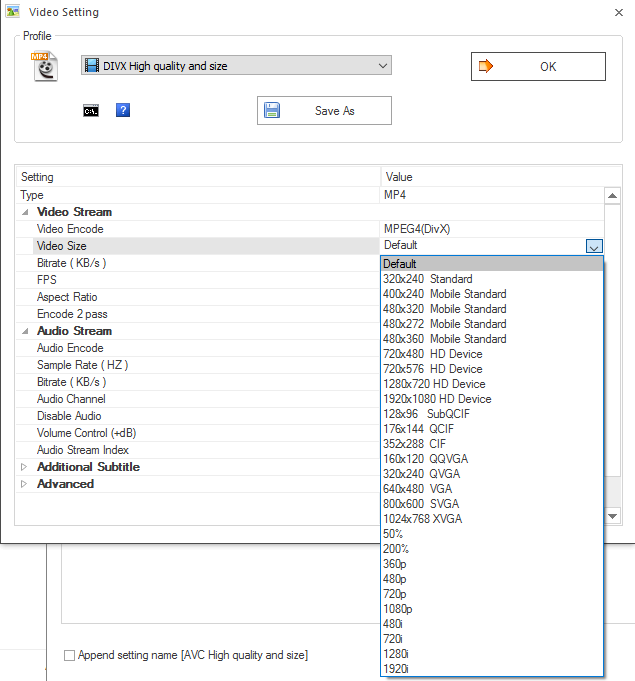Choose 320x240 Standard size
Viewport: 635px width, 681px height.
(492, 279)
